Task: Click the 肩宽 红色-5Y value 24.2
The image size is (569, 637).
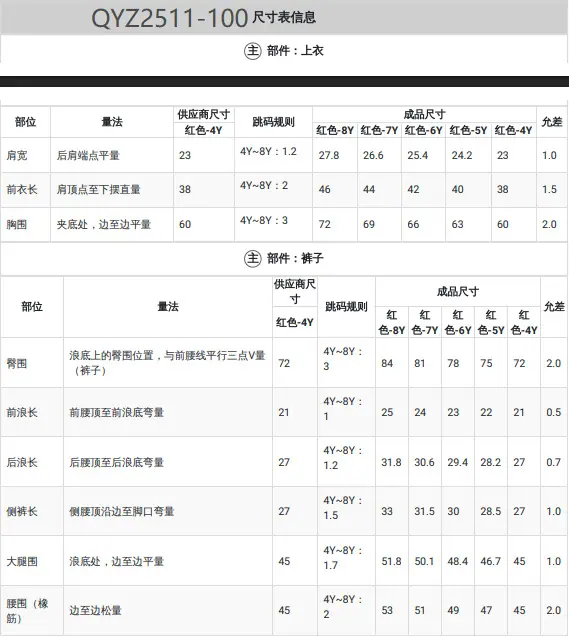Action: (x=462, y=155)
